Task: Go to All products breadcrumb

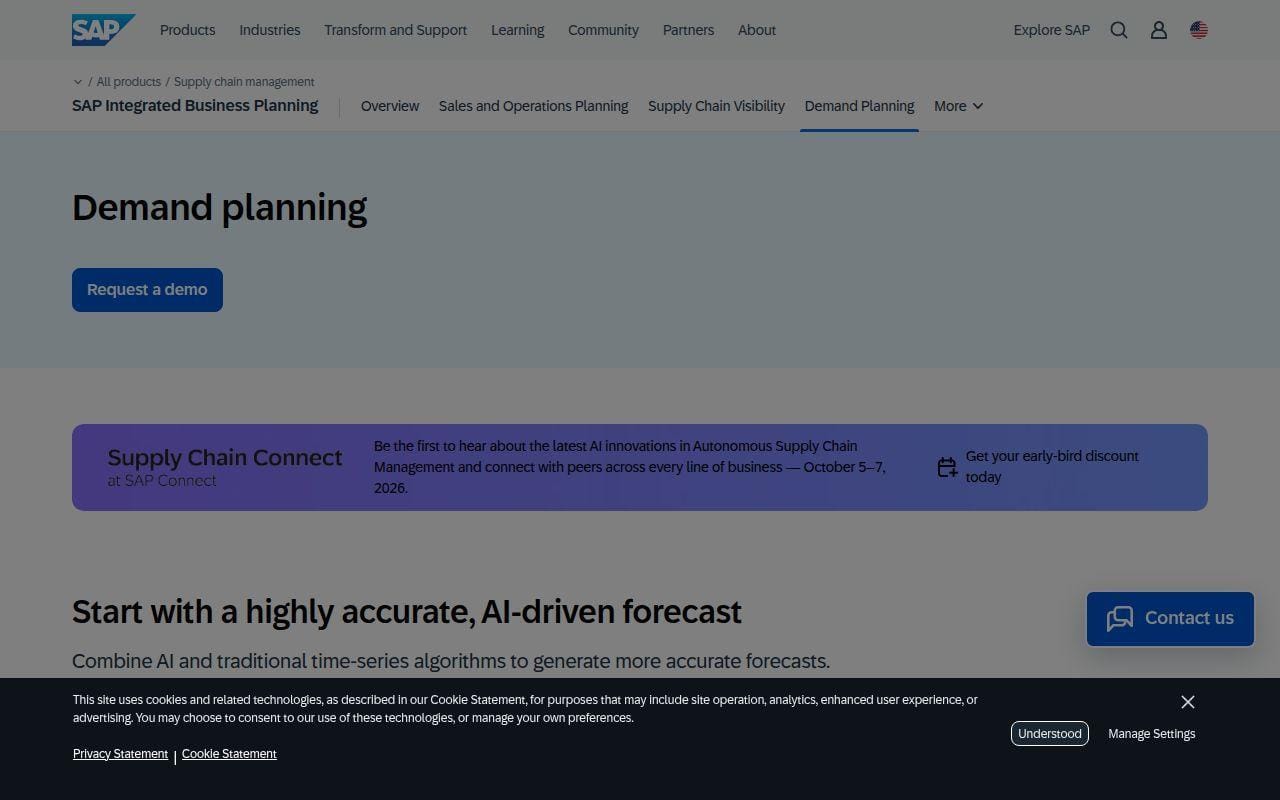Action: [x=129, y=82]
